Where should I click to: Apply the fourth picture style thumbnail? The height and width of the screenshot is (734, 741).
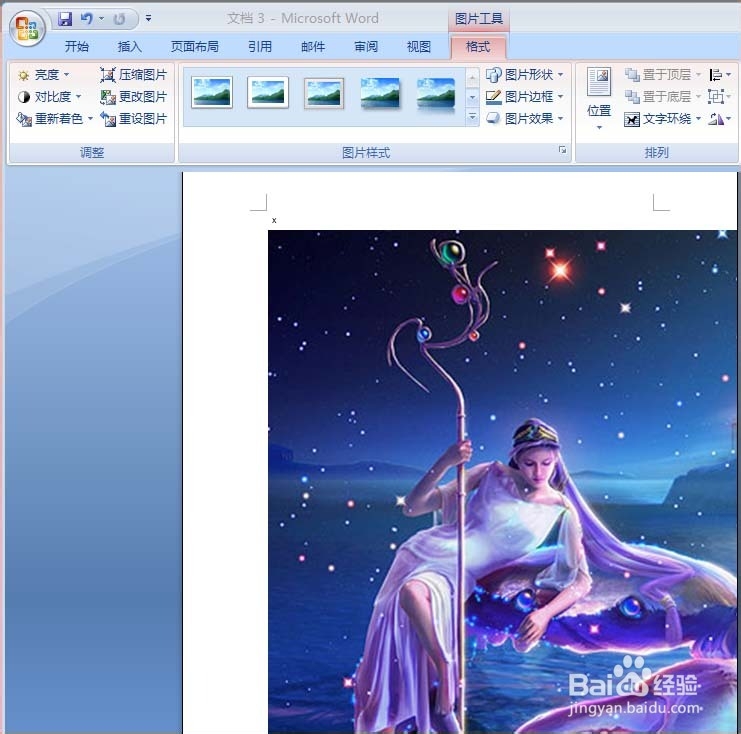380,93
